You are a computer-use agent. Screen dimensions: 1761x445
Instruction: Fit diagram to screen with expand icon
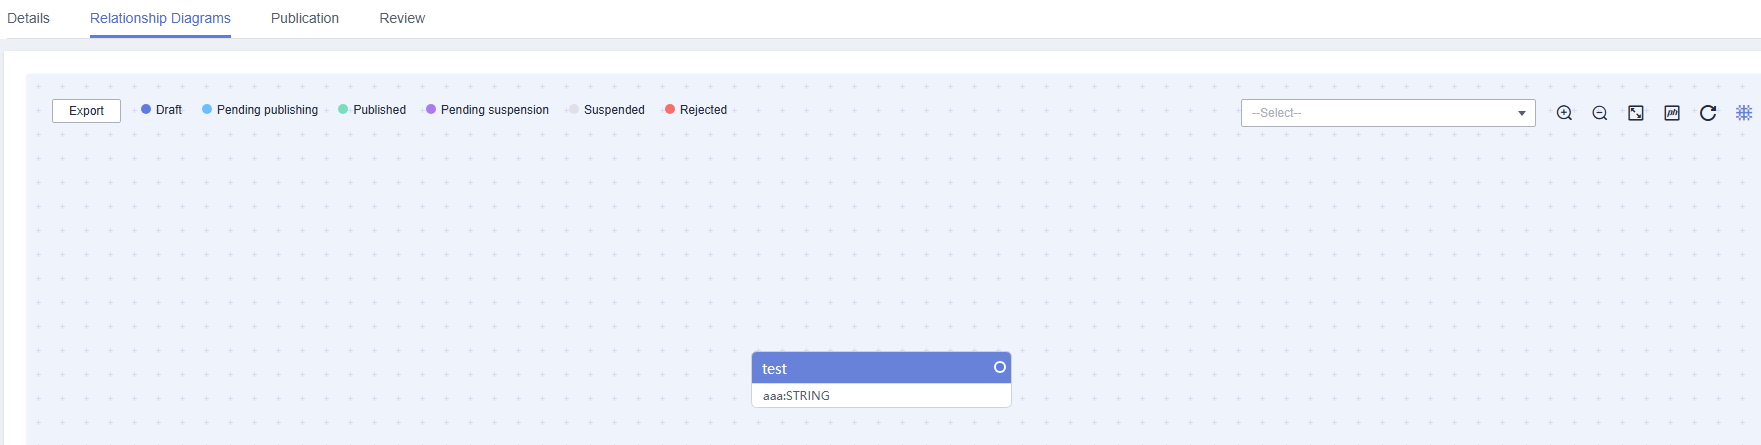coord(1636,113)
